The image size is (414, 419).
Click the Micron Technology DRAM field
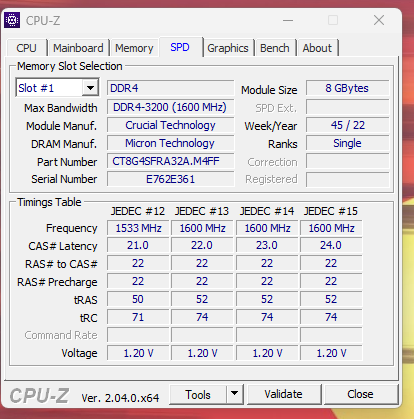click(171, 143)
